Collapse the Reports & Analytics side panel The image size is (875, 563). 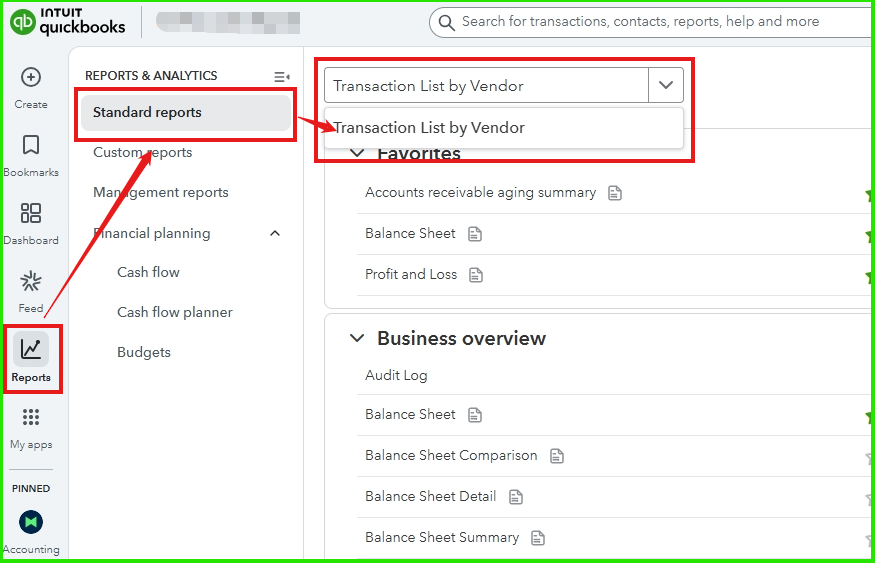(x=282, y=76)
